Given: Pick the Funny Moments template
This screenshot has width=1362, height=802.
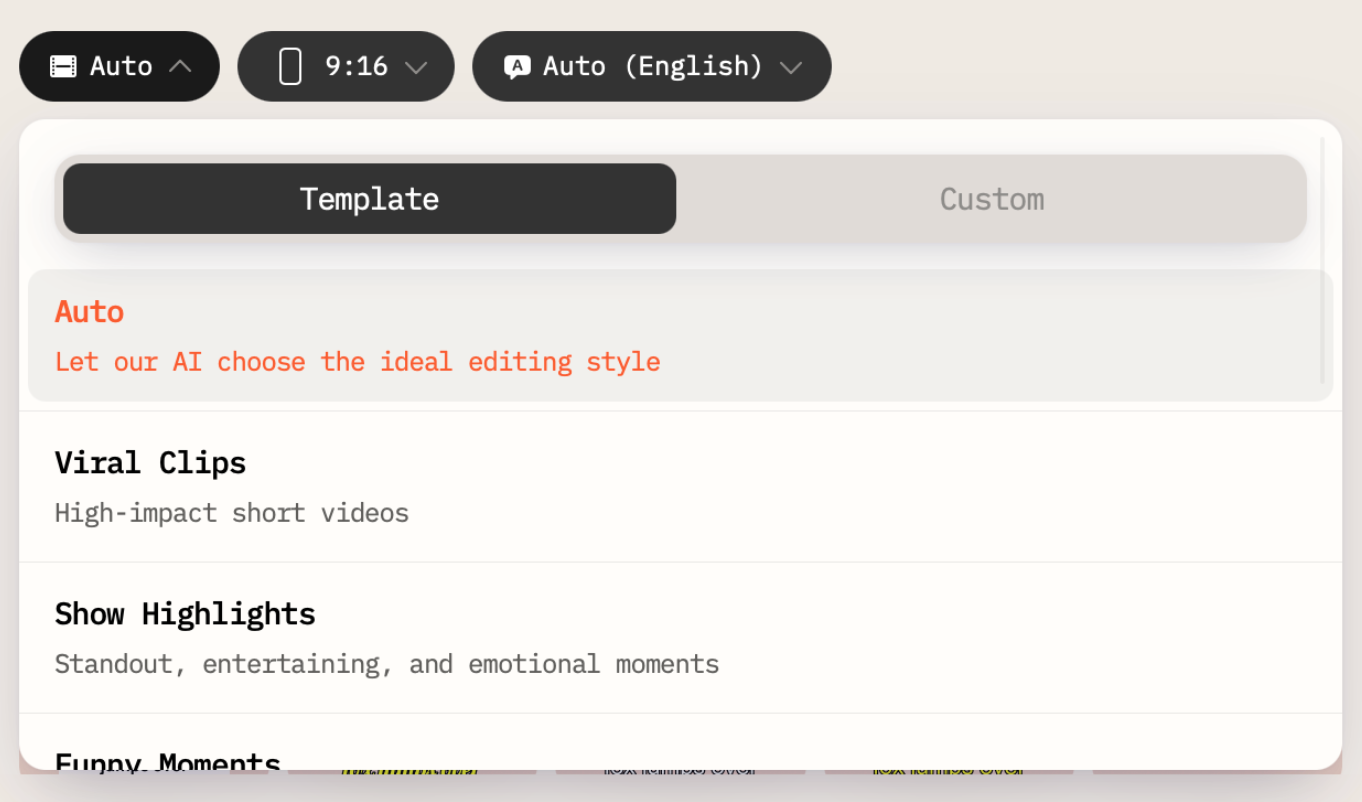Looking at the screenshot, I should pos(680,742).
